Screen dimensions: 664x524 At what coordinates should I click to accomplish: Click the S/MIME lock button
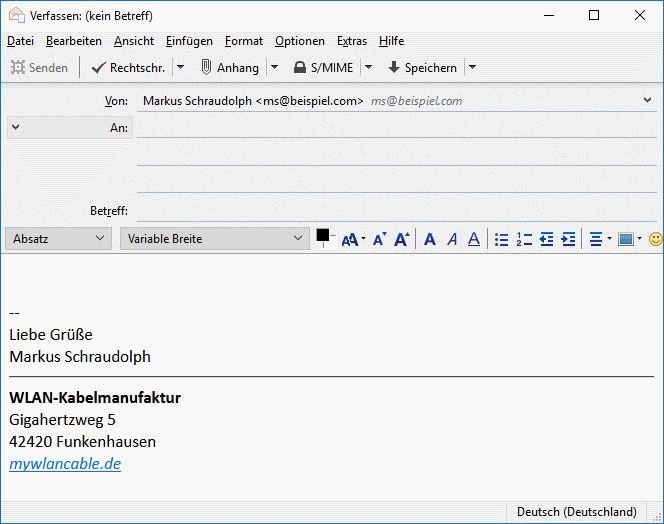tap(324, 68)
